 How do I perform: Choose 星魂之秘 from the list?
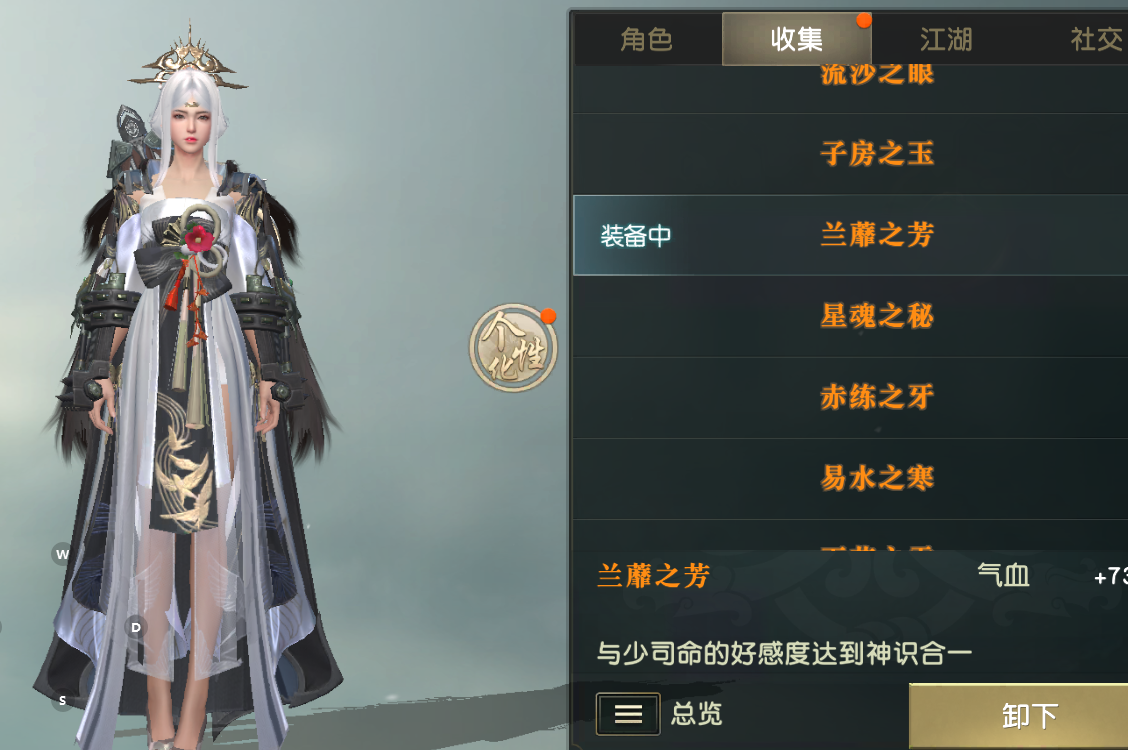point(850,316)
